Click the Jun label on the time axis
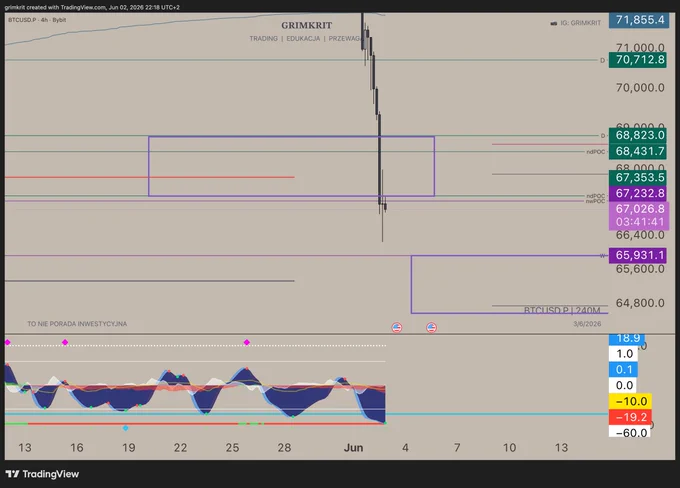Screen dimensions: 680x488 pyautogui.click(x=353, y=448)
